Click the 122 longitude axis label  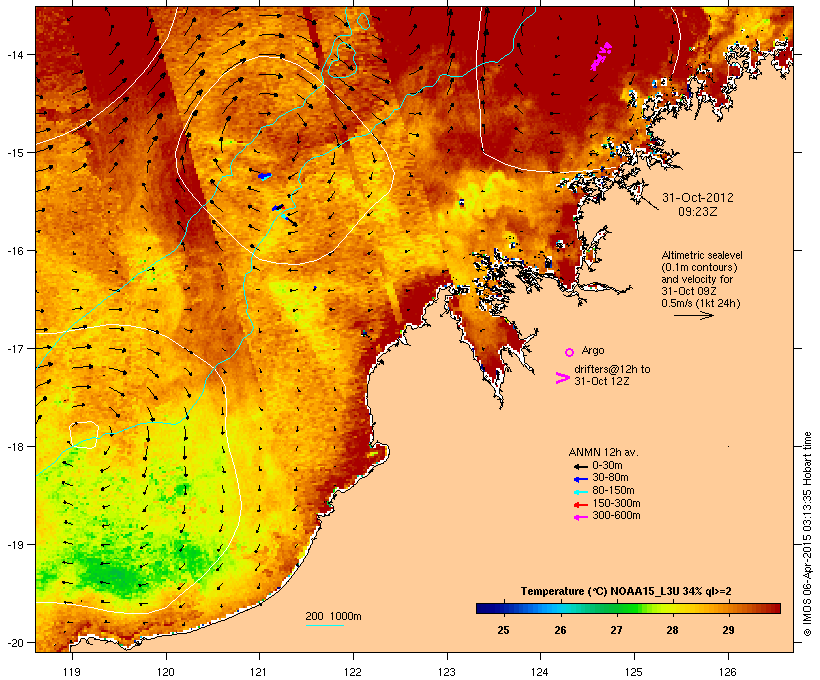pyautogui.click(x=353, y=672)
